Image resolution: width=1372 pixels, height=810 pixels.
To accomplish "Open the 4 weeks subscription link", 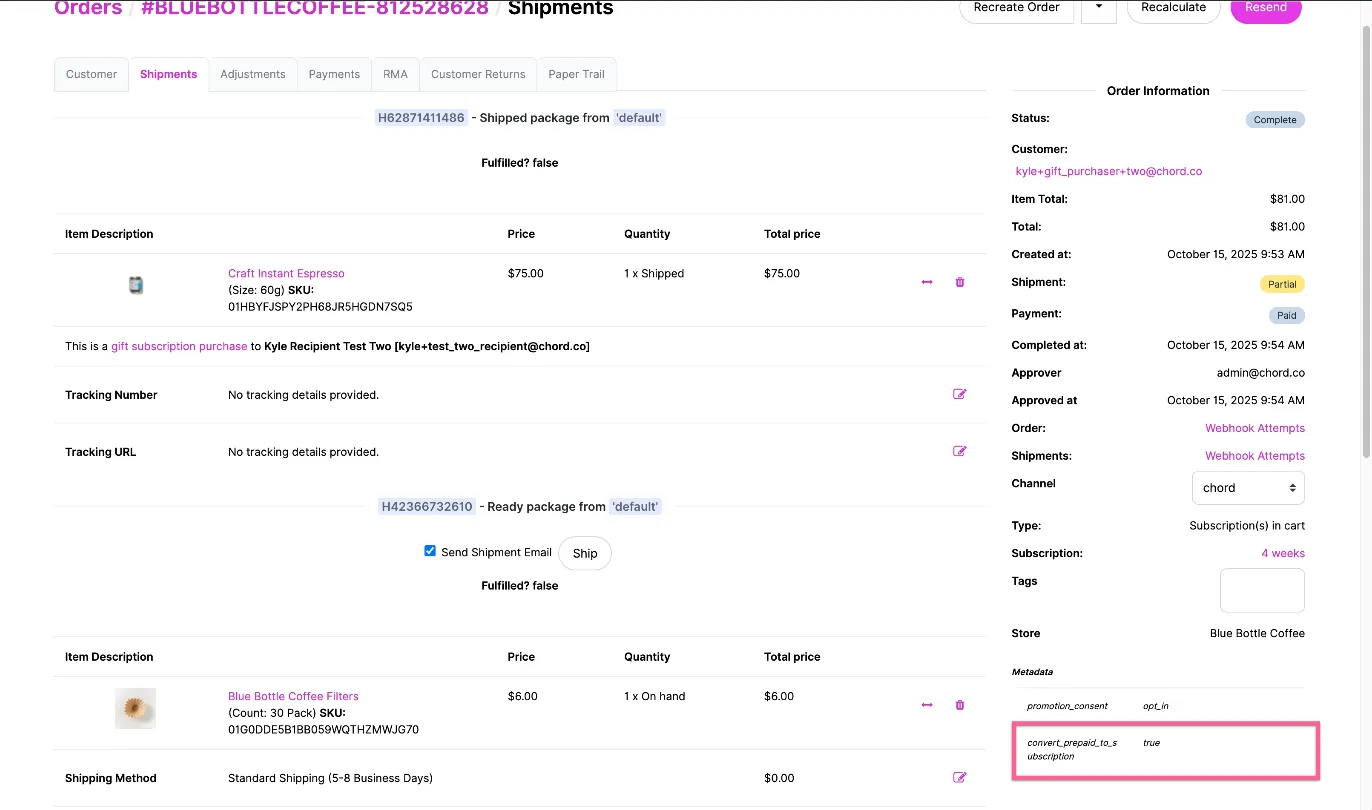I will pos(1283,553).
